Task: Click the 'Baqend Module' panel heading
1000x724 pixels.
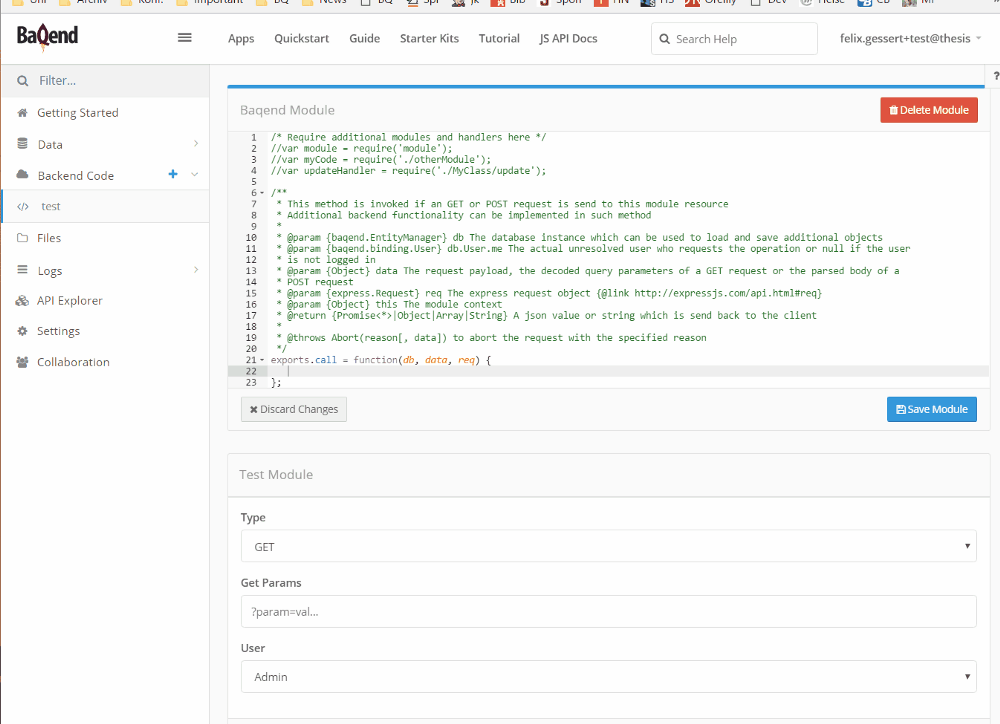Action: coord(287,110)
